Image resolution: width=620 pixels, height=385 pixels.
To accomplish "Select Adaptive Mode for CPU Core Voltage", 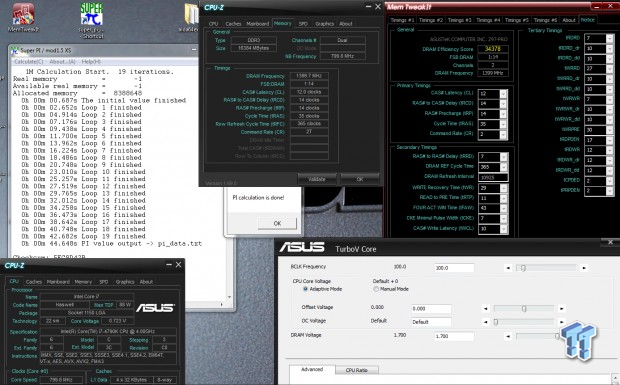I will pos(305,289).
